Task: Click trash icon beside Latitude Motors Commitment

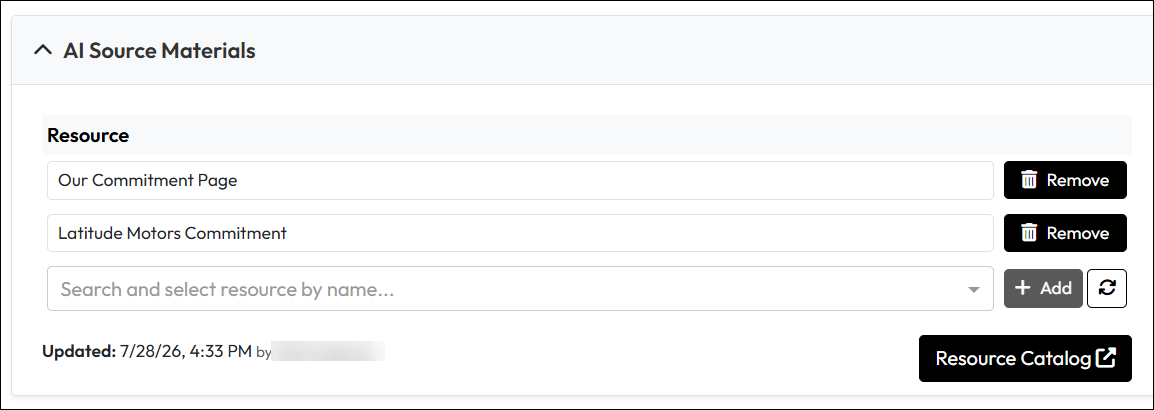Action: point(1029,233)
